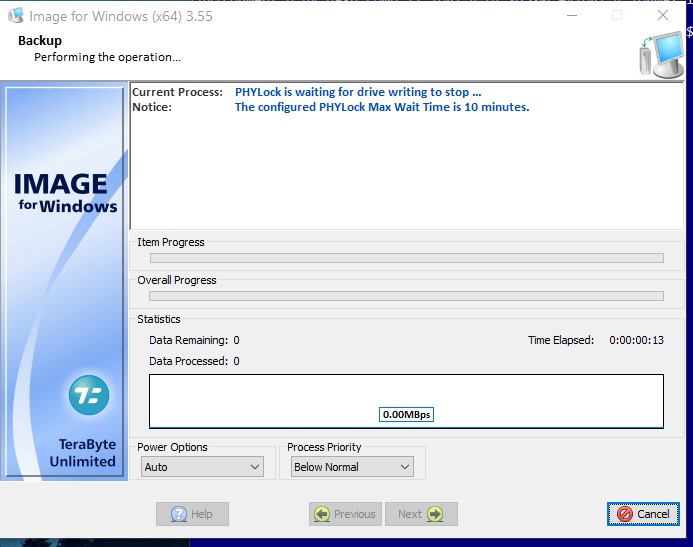Screen dimensions: 693x547
Task: Click the Item Progress bar
Action: point(407,258)
